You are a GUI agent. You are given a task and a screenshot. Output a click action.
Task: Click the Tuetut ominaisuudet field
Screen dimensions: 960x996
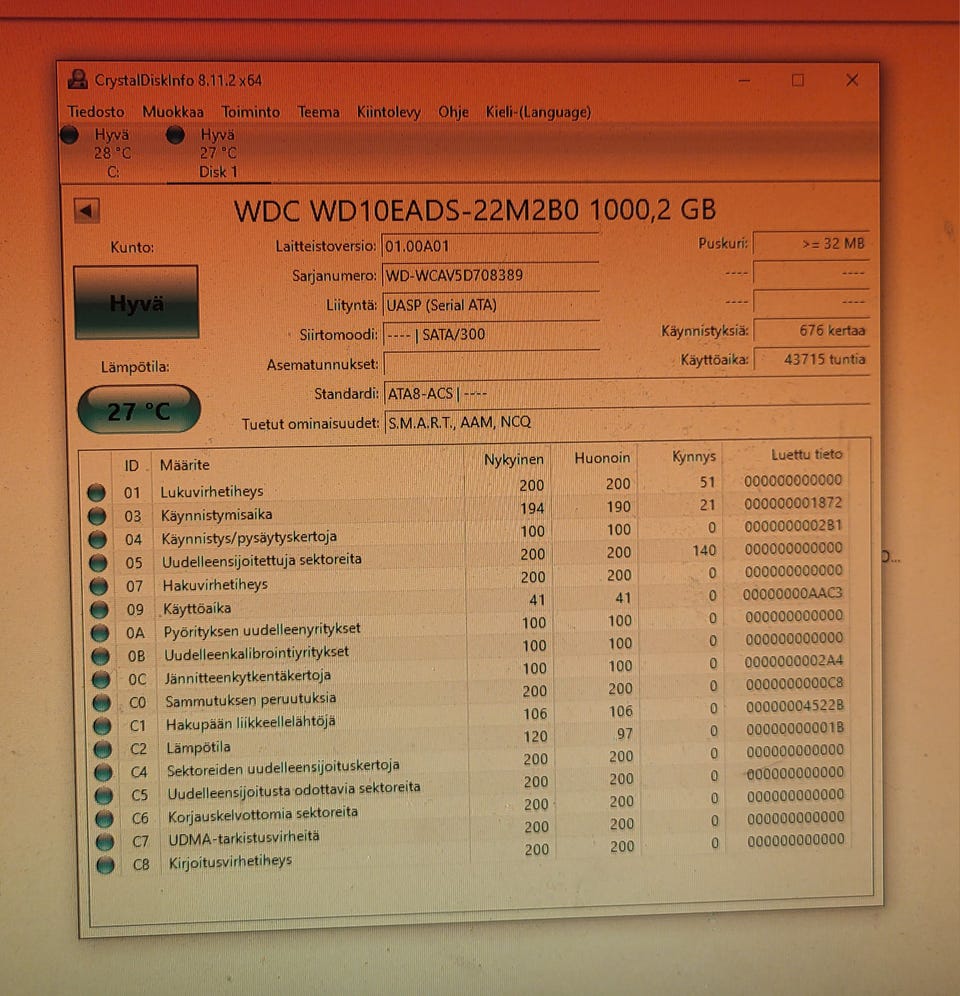click(627, 422)
